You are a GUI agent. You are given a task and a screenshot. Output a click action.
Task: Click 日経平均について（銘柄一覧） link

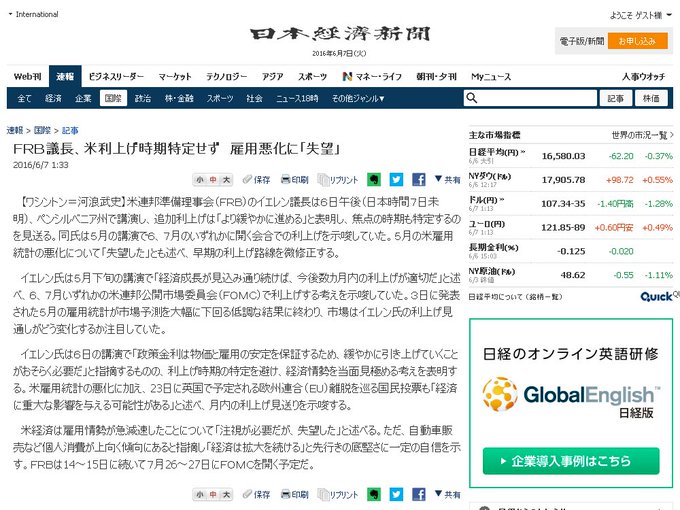515,297
